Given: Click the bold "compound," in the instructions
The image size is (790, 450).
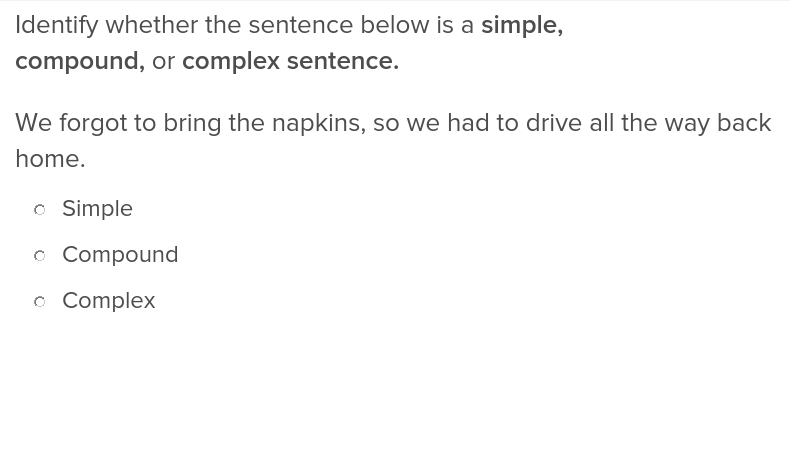Looking at the screenshot, I should coord(79,61).
